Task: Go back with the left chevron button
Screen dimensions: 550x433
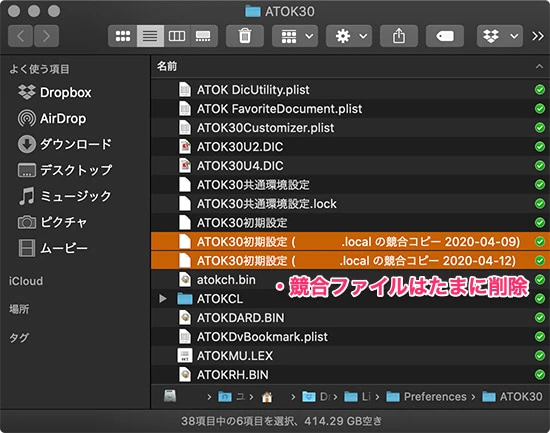Action: (x=20, y=36)
